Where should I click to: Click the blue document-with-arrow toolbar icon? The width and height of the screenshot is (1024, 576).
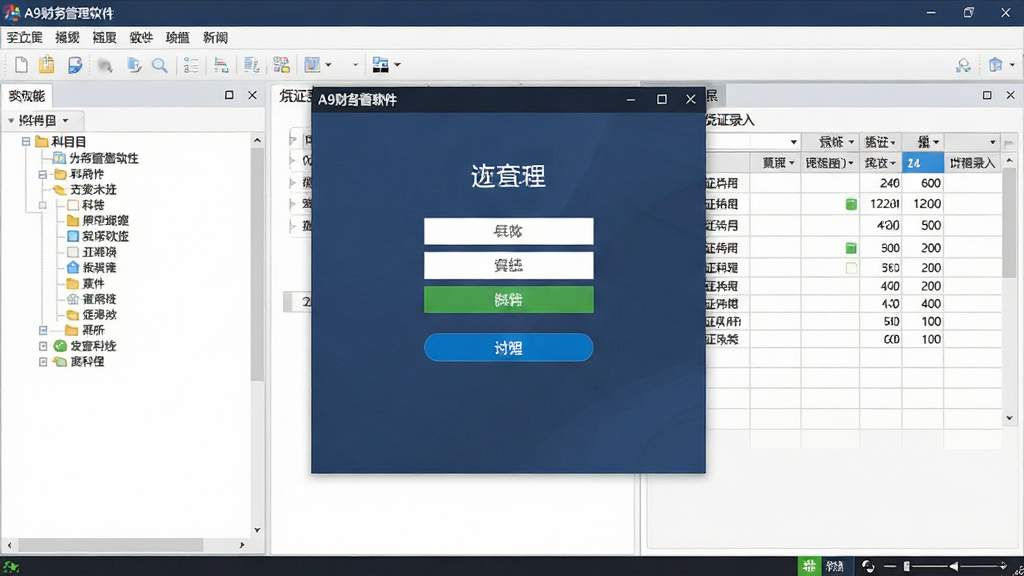[x=134, y=65]
